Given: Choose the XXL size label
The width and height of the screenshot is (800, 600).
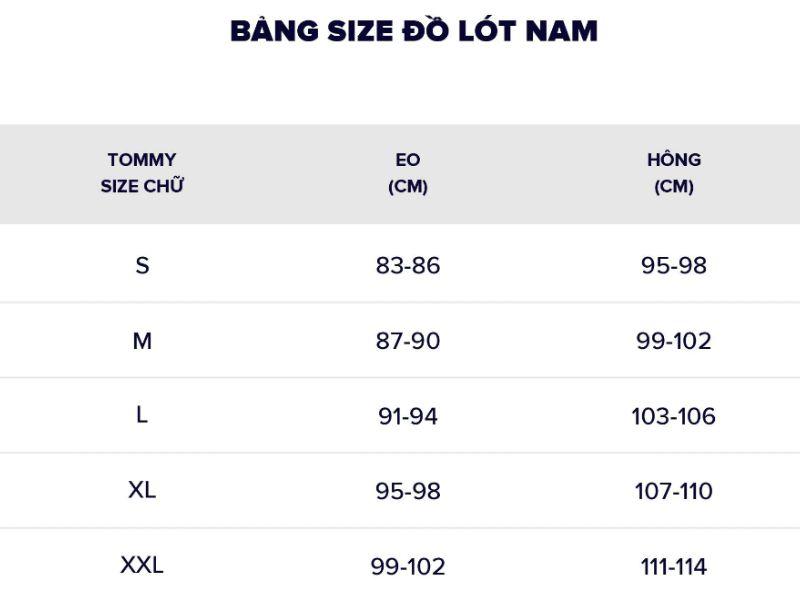Looking at the screenshot, I should pos(142,566).
